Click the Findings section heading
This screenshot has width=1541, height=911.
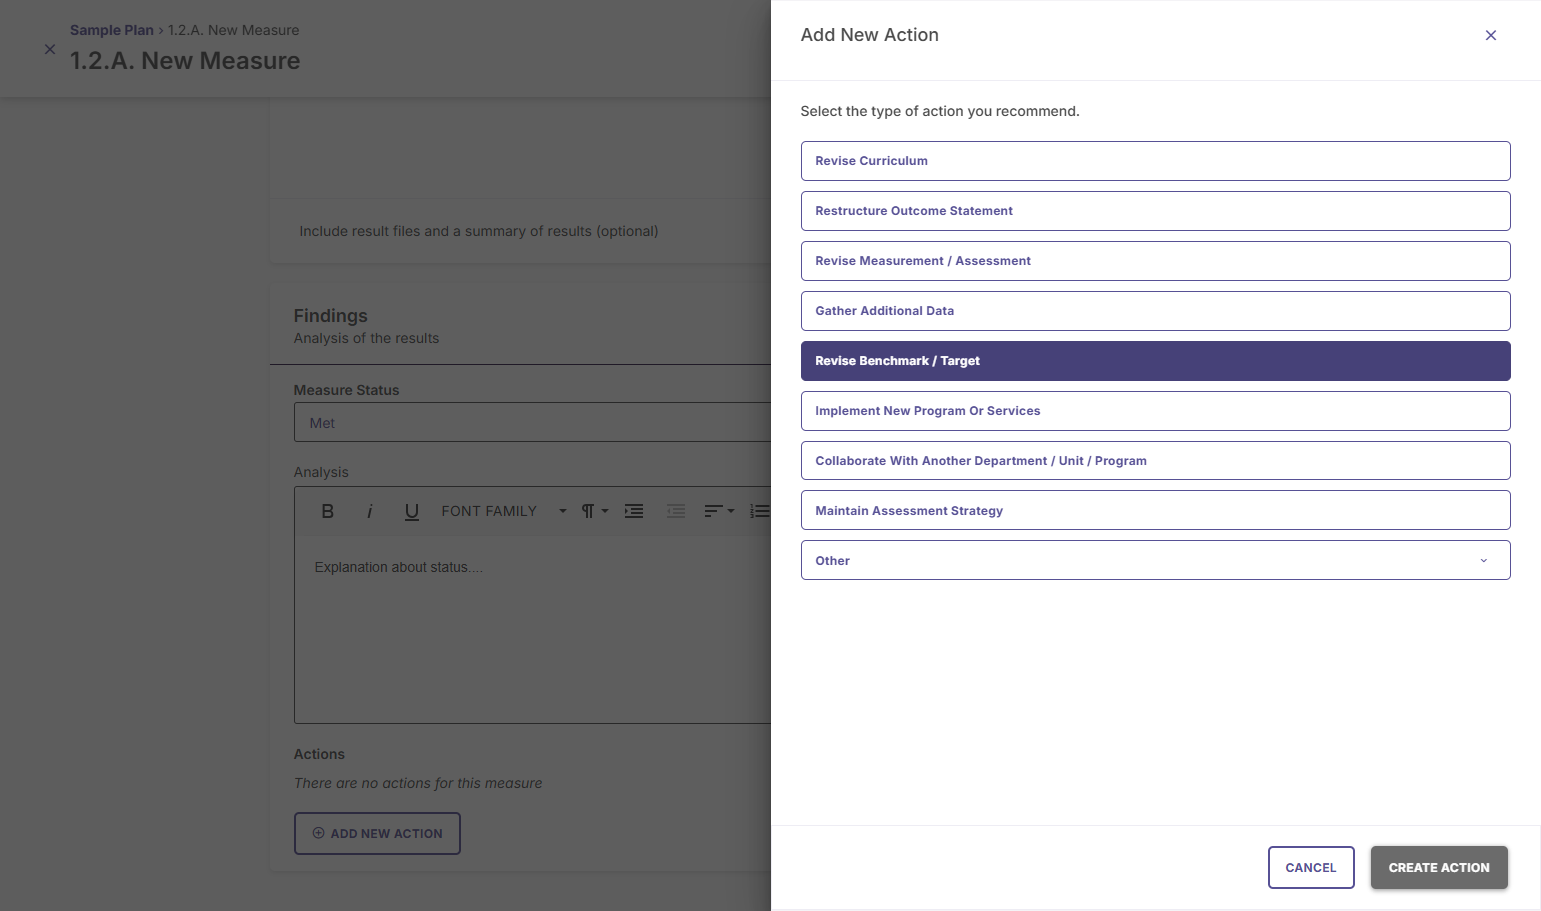point(330,316)
